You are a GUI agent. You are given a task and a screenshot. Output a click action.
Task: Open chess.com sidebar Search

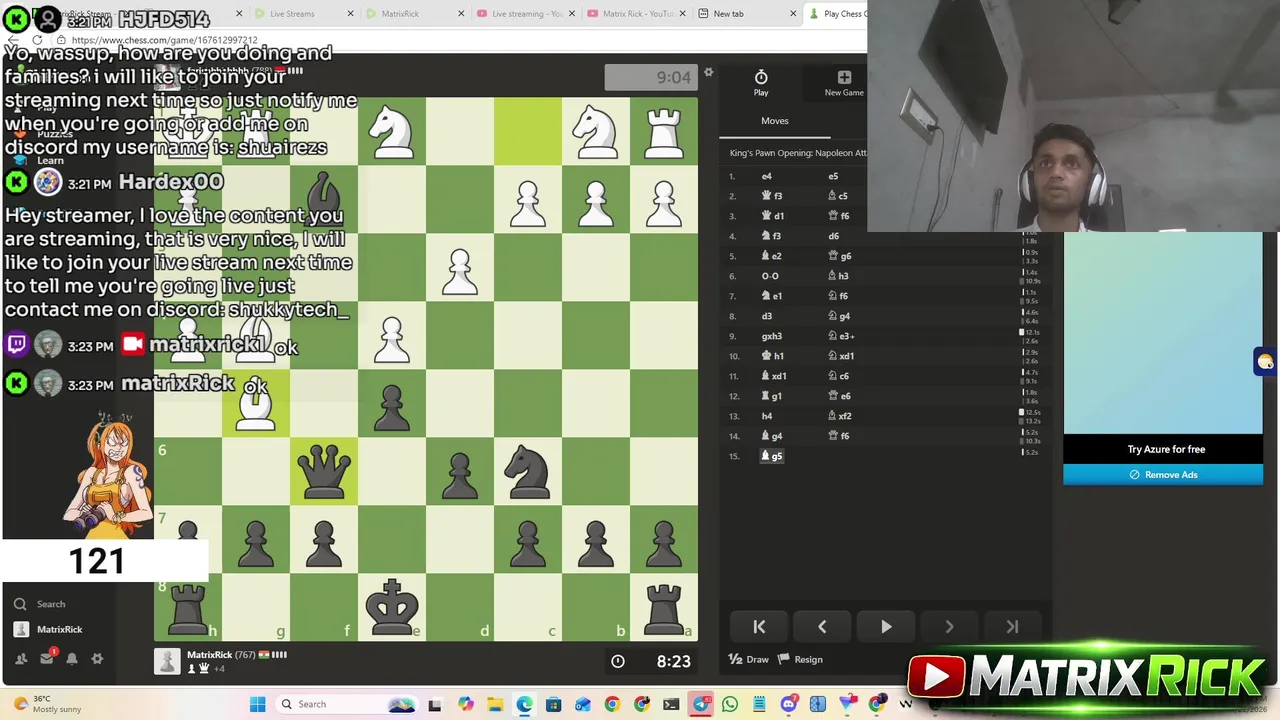tap(40, 604)
